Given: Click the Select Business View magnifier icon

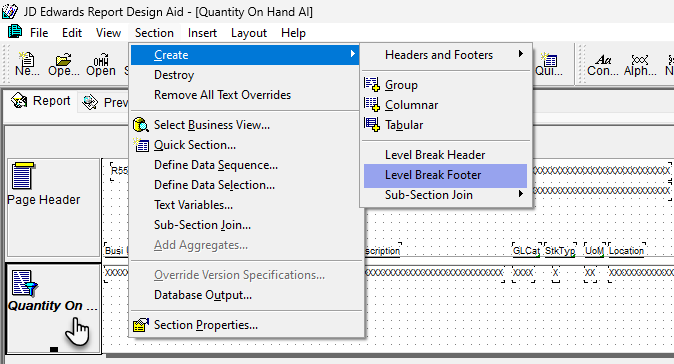Looking at the screenshot, I should point(141,125).
